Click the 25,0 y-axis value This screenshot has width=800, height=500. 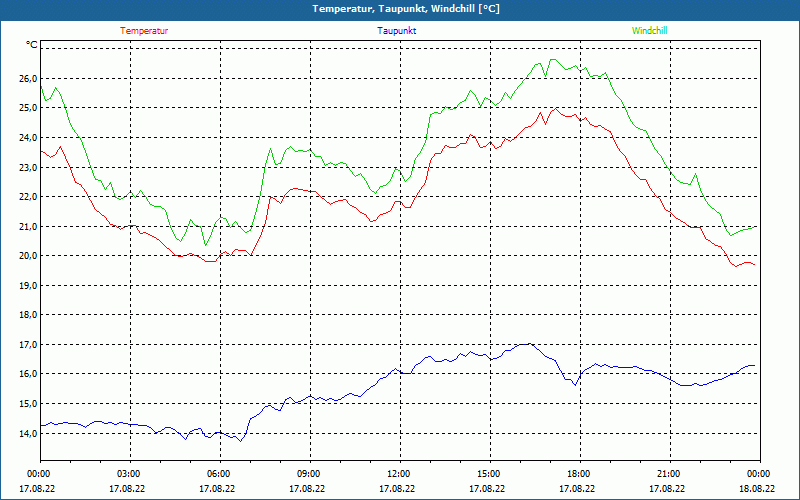point(28,108)
